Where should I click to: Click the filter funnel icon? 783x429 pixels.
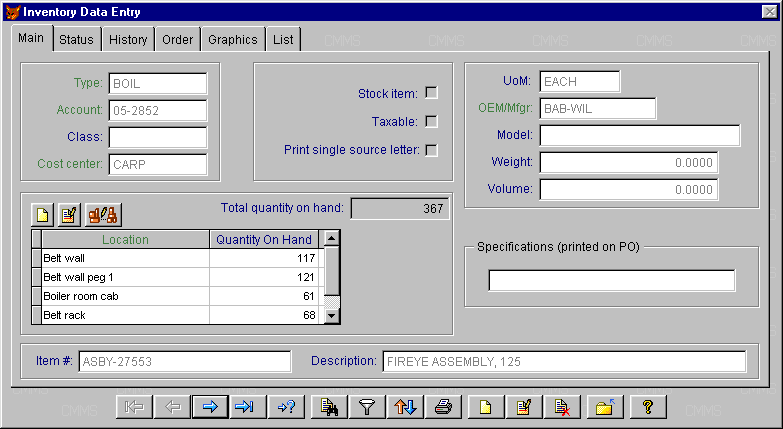click(x=368, y=407)
